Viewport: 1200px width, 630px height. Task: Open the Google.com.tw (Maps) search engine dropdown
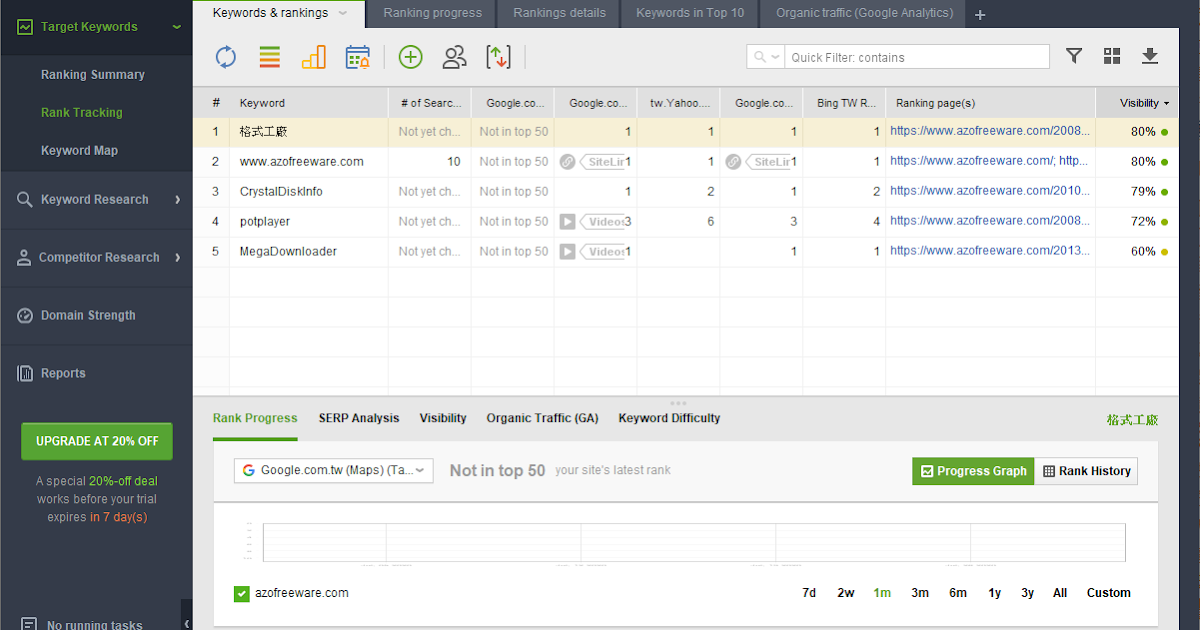click(334, 470)
